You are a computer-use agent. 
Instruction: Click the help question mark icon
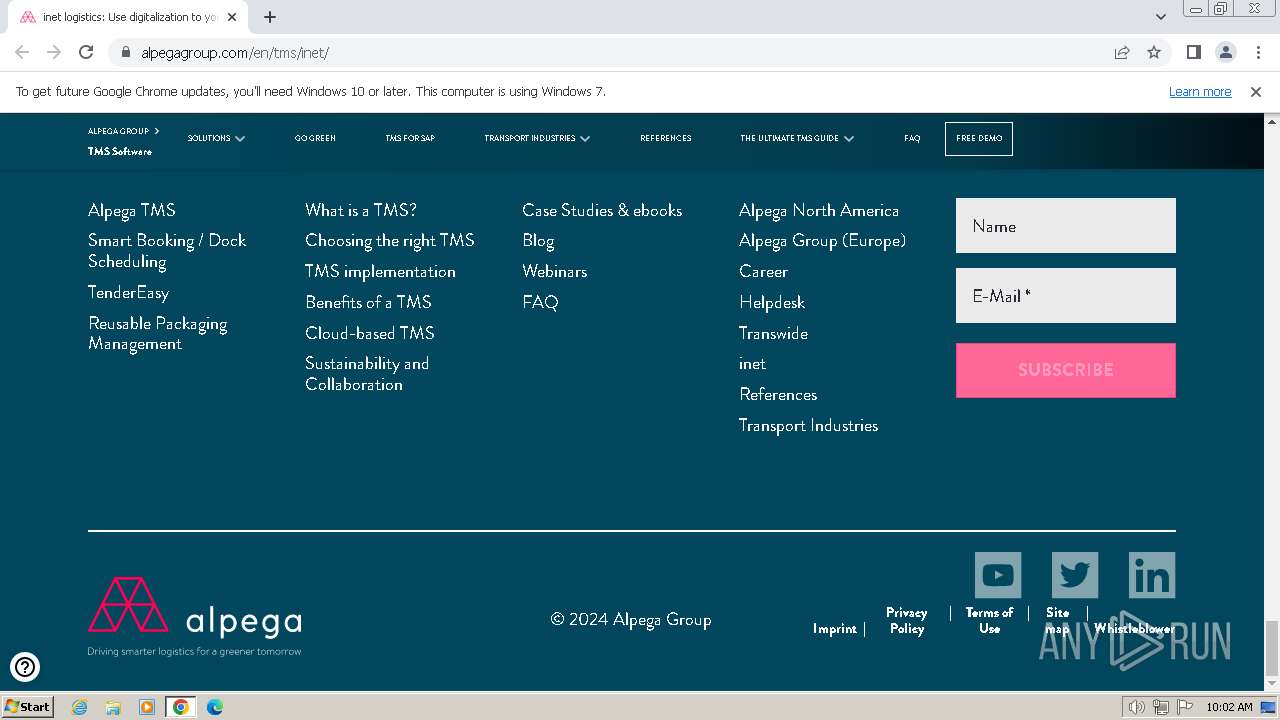click(25, 666)
